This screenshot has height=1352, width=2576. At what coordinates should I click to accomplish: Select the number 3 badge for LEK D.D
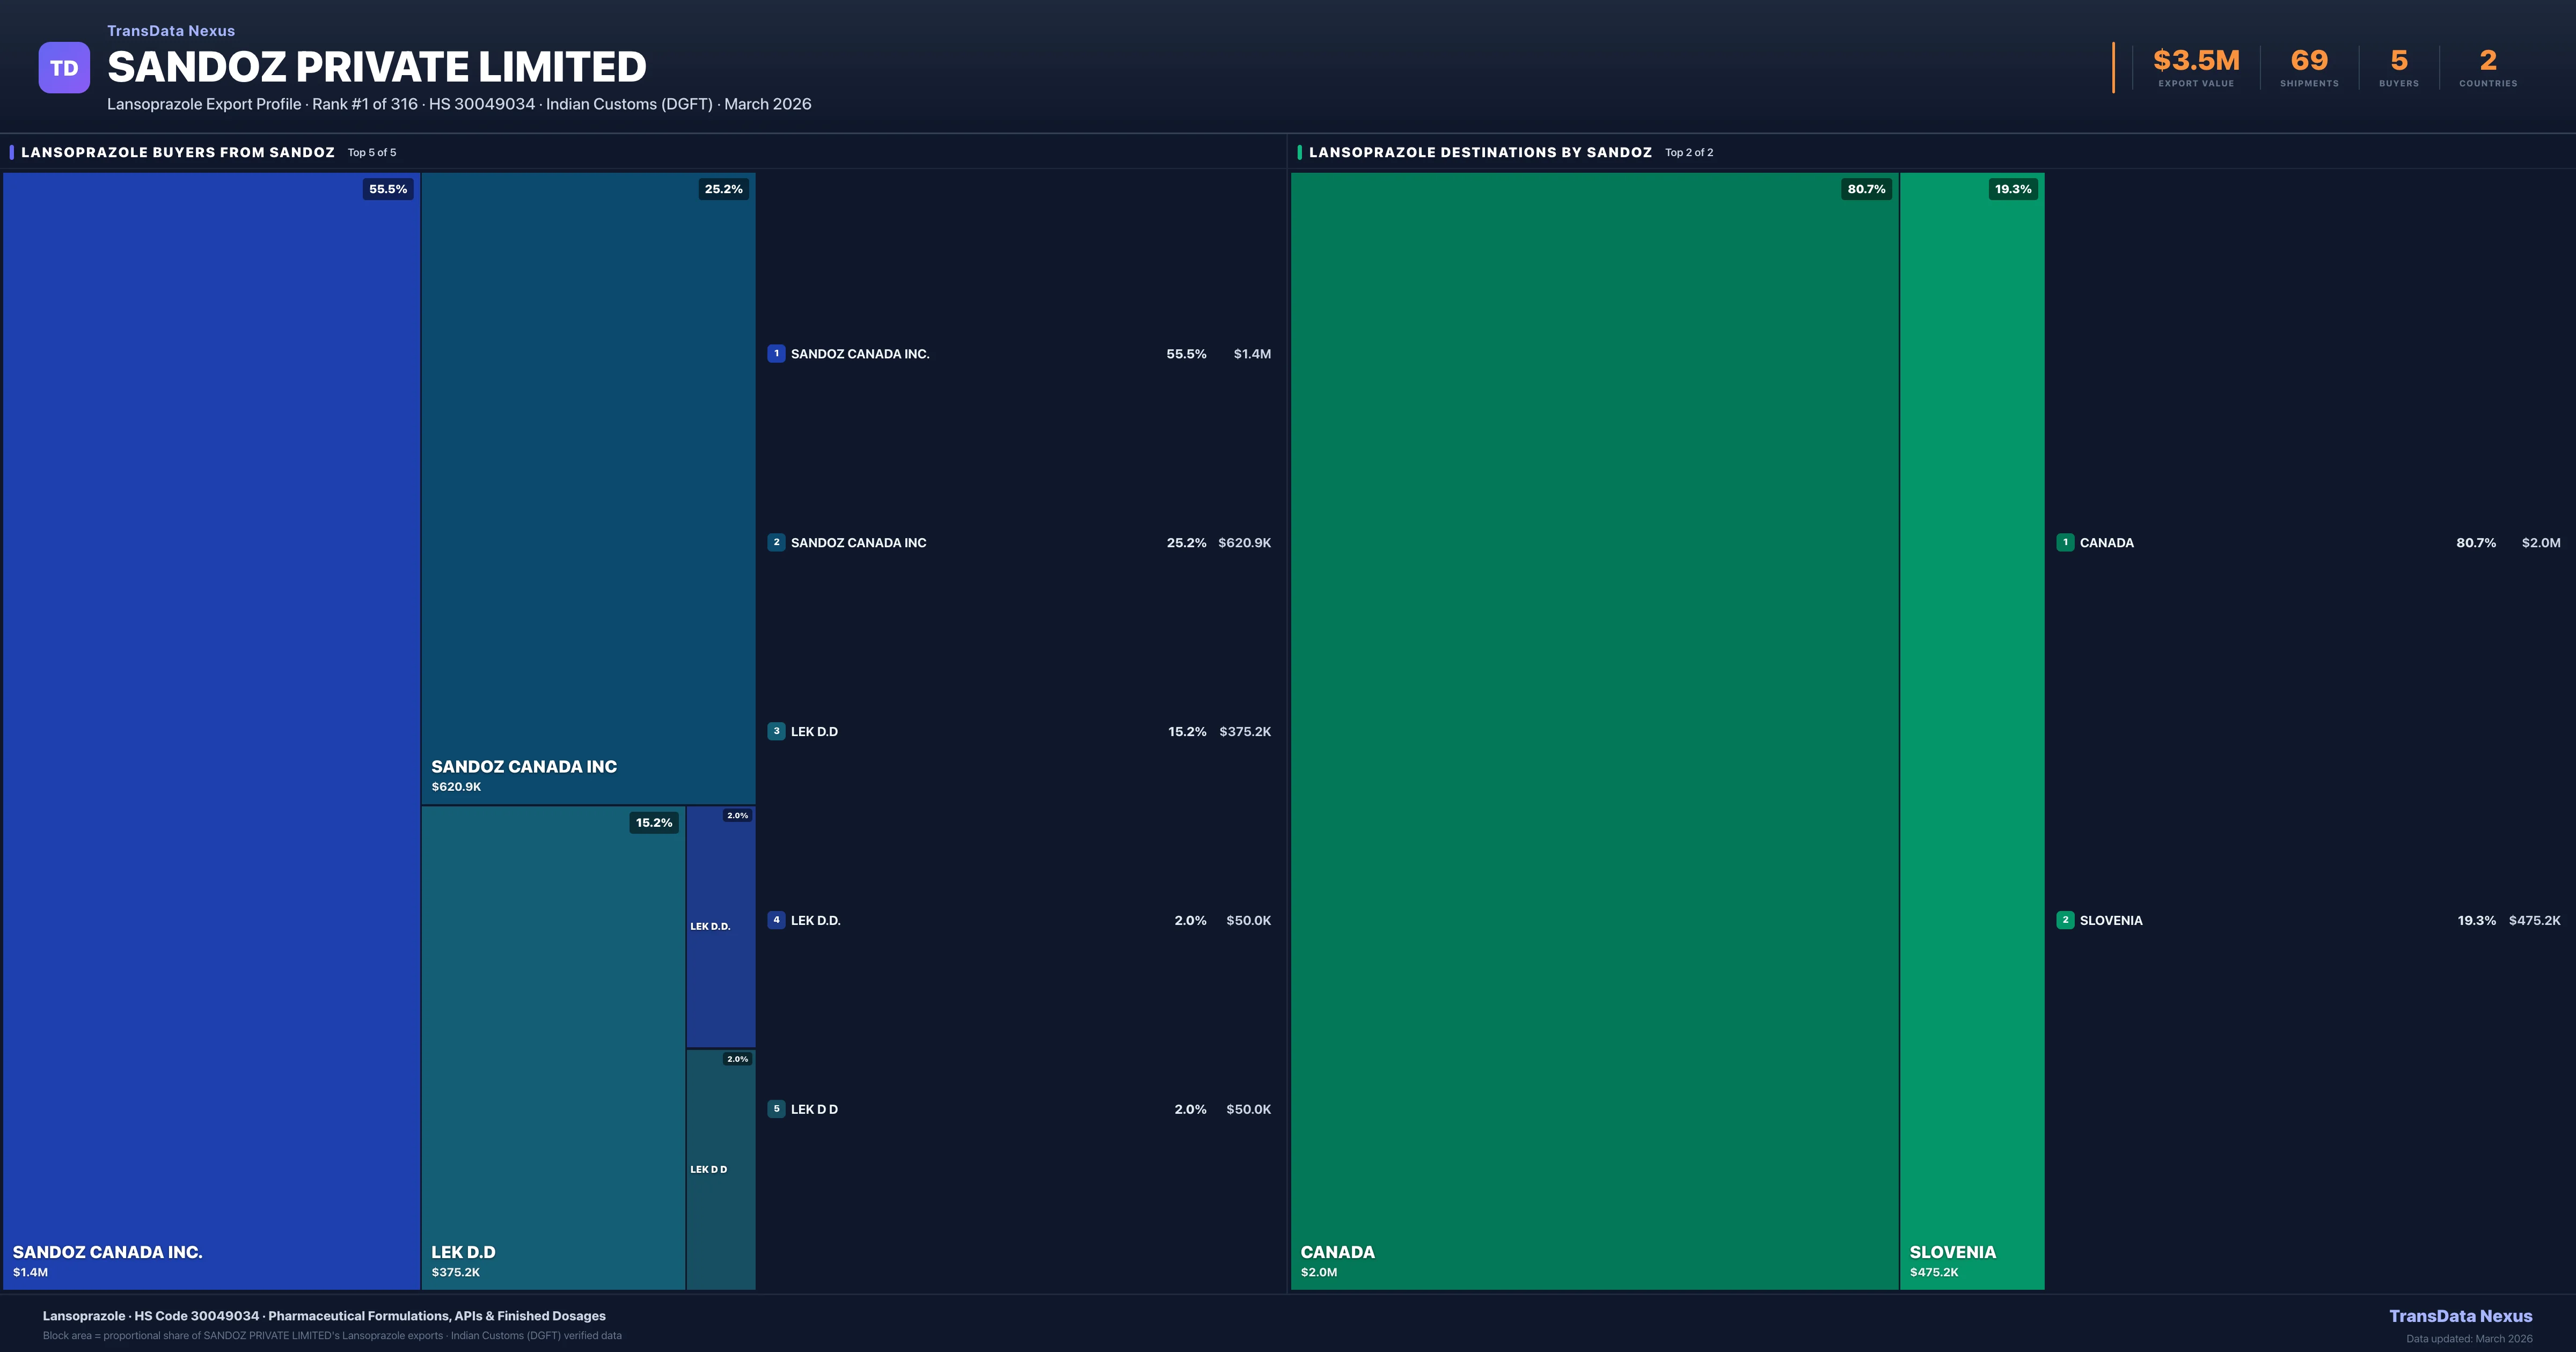click(777, 731)
